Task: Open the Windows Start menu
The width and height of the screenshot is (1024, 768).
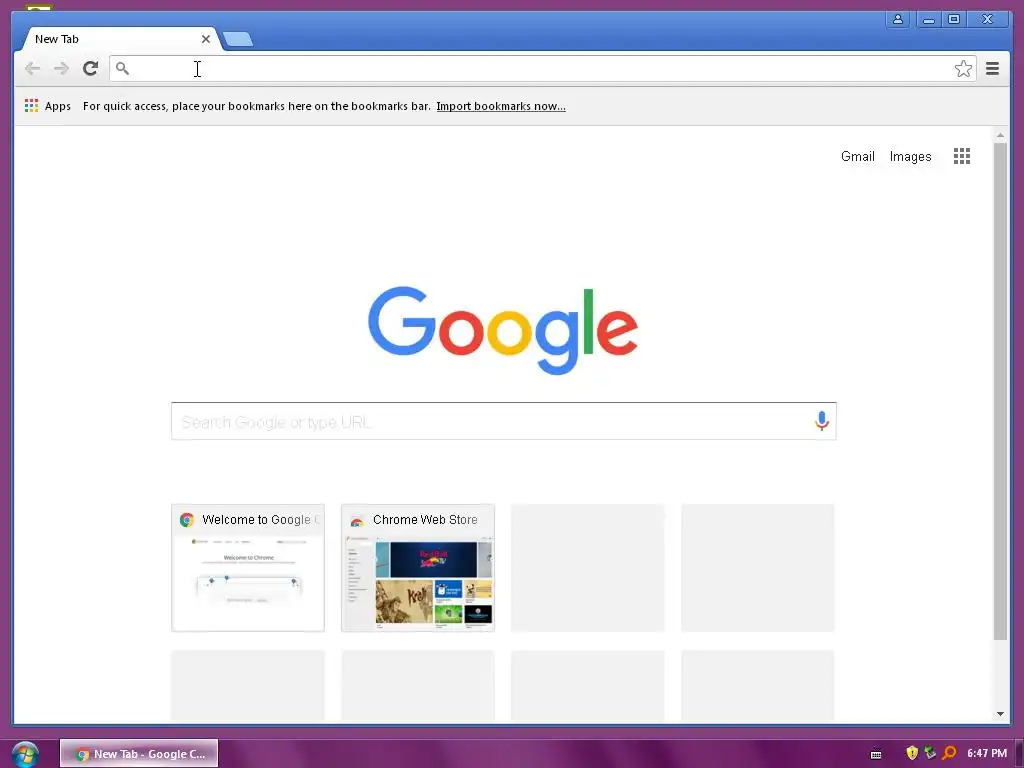Action: pos(25,754)
